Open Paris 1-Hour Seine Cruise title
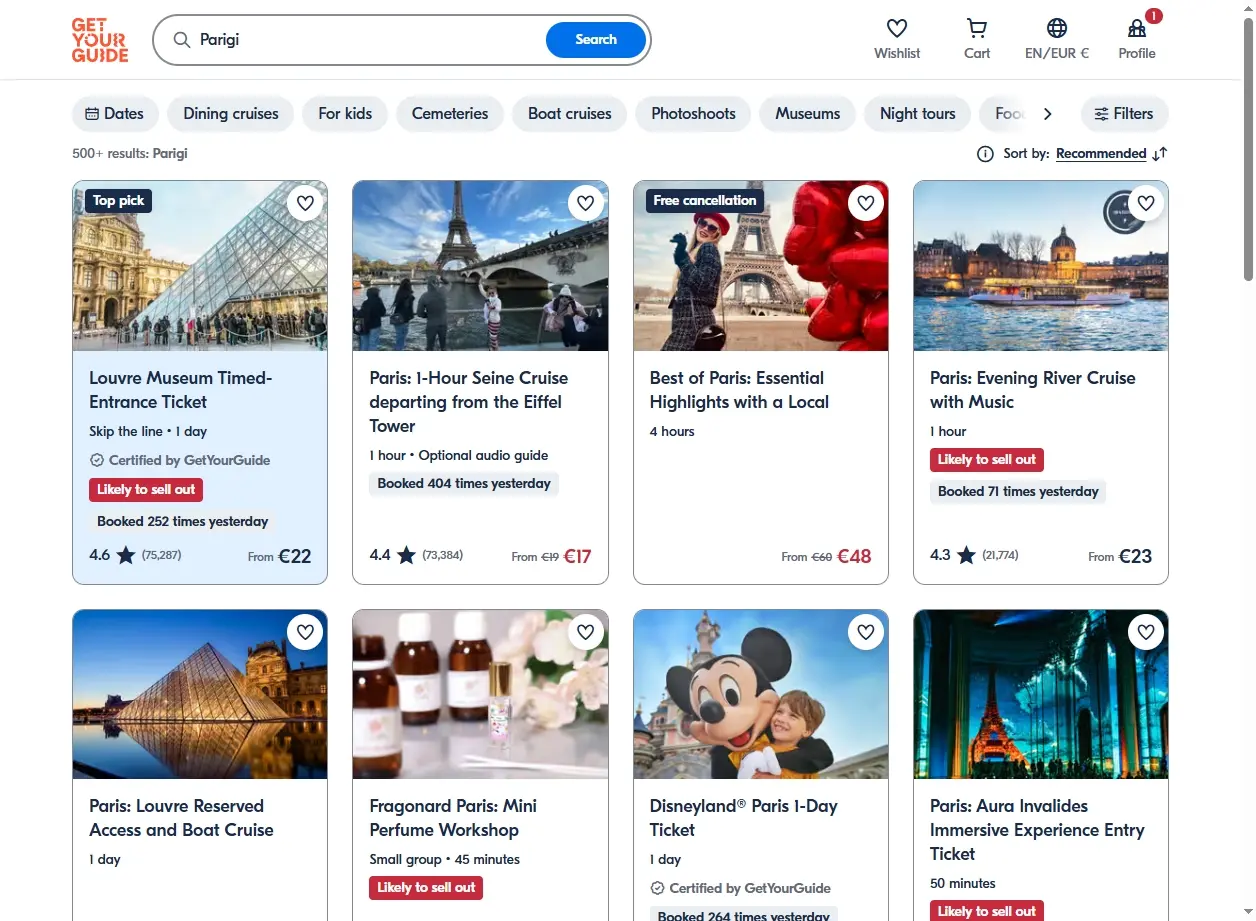 (x=469, y=402)
